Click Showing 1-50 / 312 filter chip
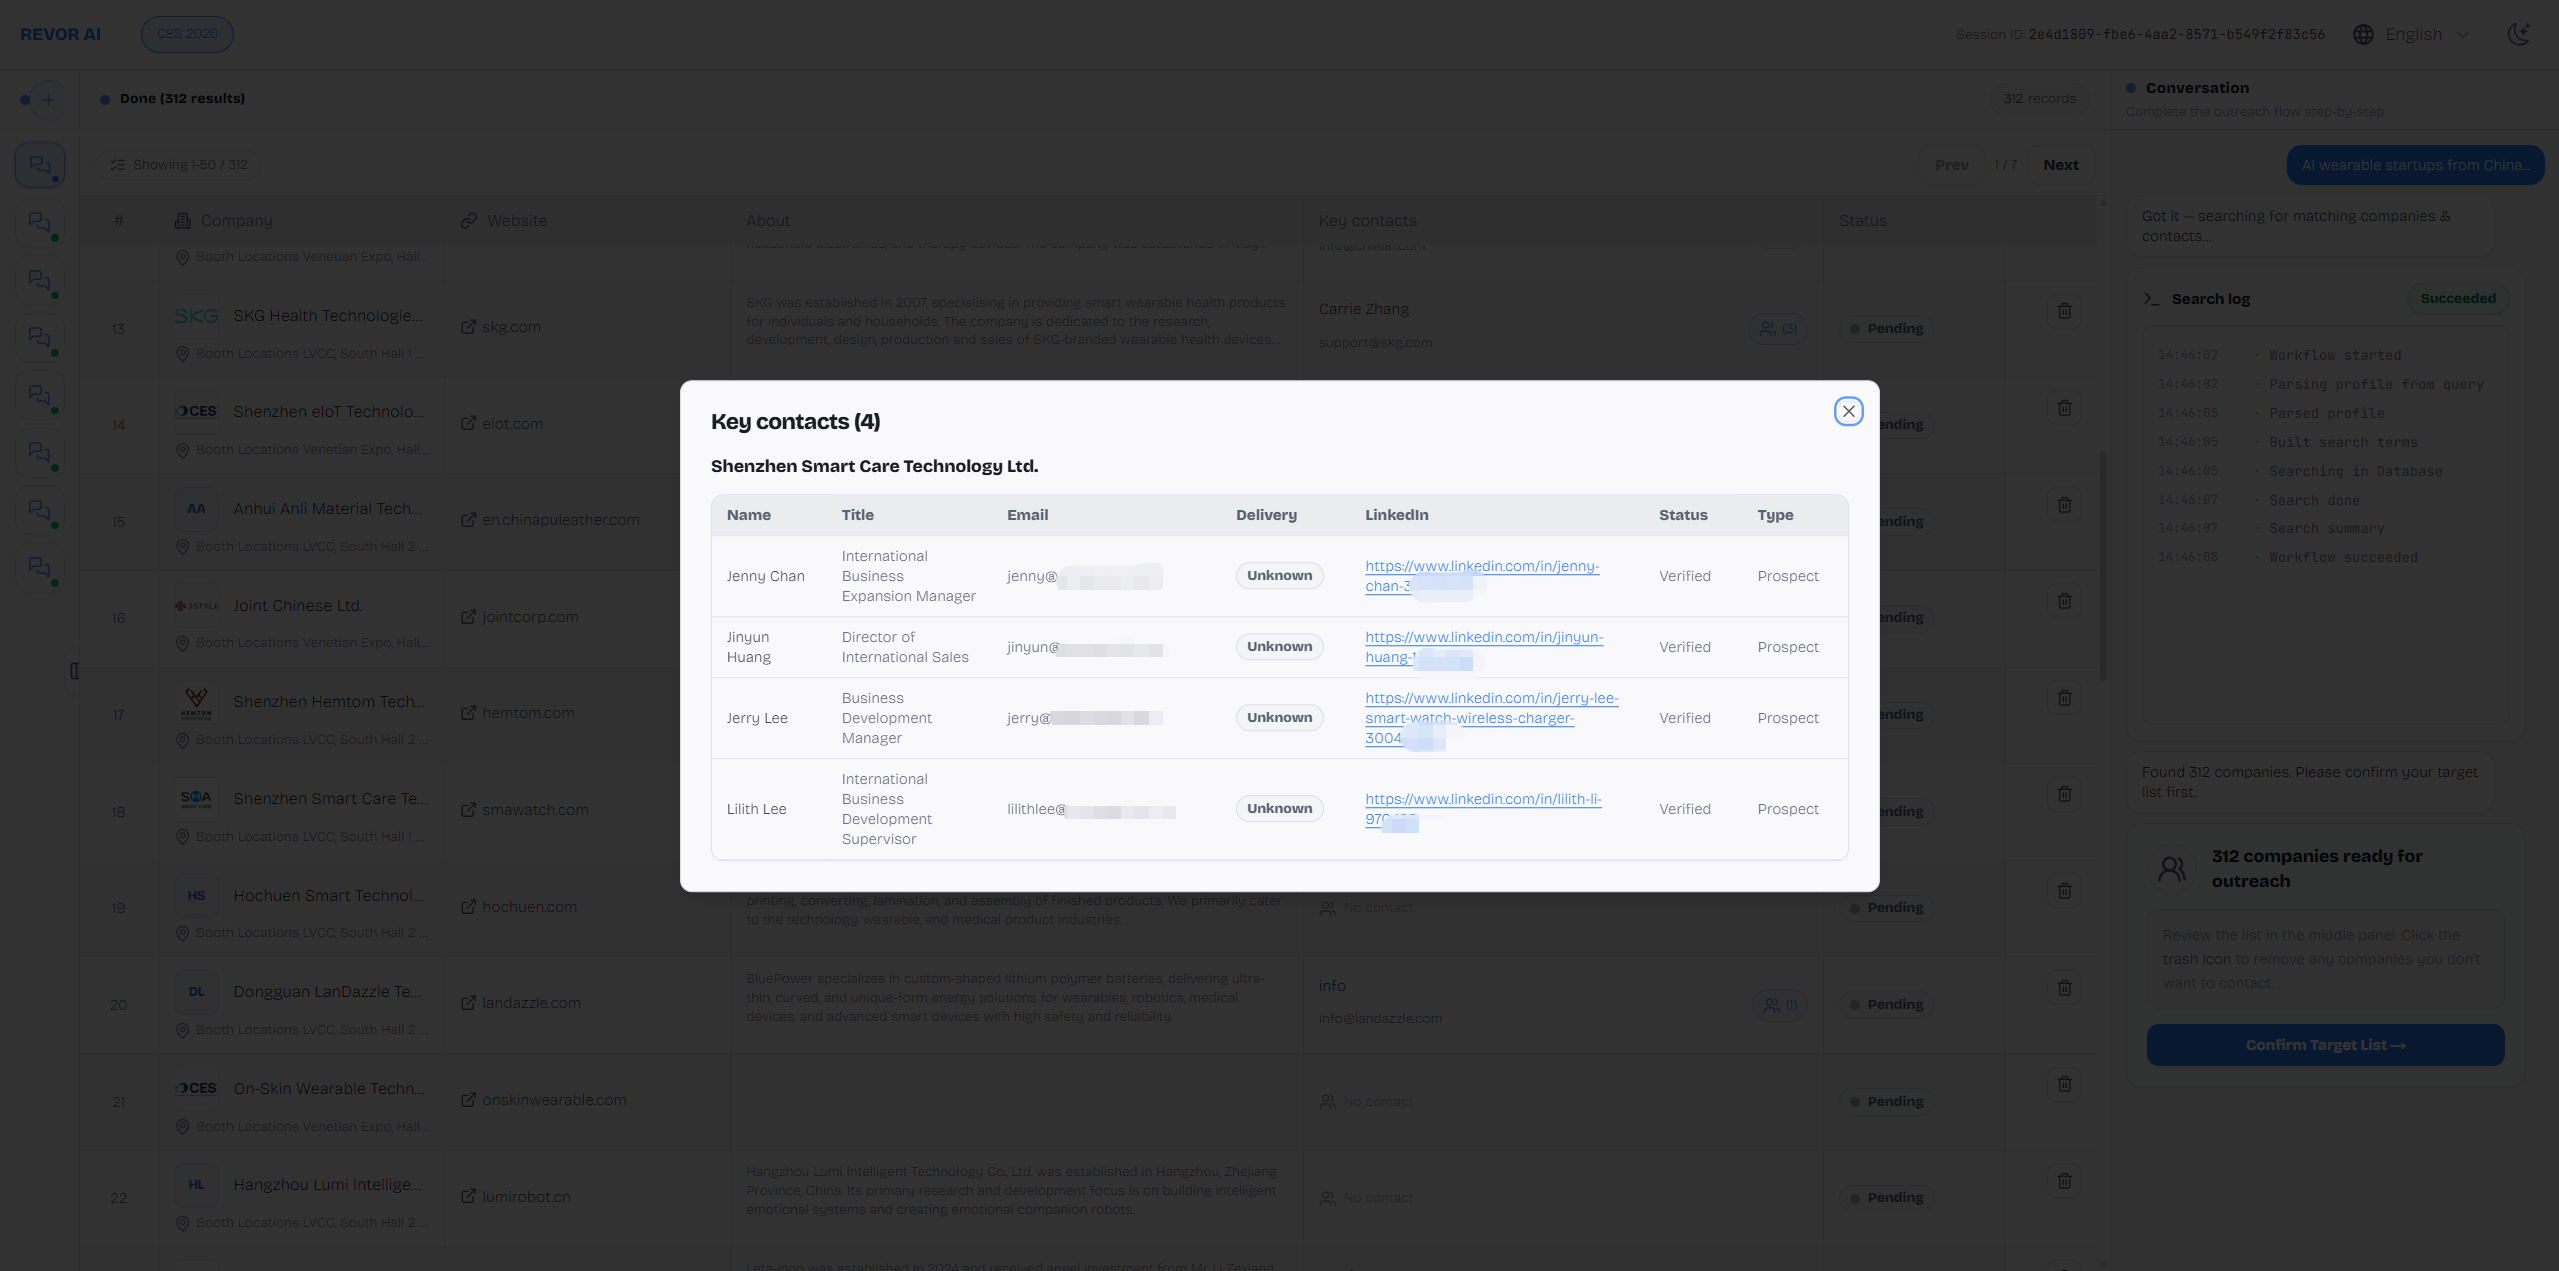 pyautogui.click(x=179, y=165)
